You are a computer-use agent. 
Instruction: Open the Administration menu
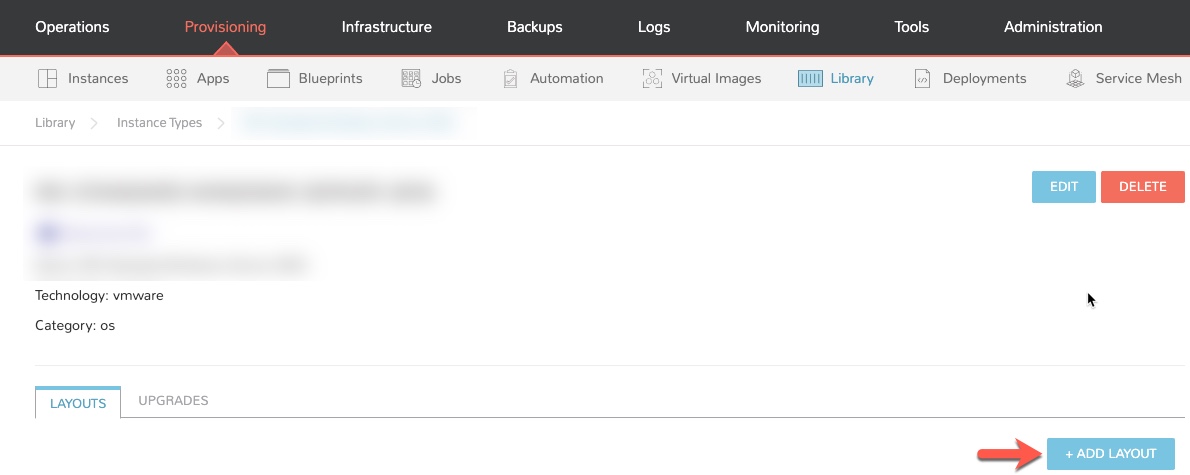pyautogui.click(x=1053, y=27)
